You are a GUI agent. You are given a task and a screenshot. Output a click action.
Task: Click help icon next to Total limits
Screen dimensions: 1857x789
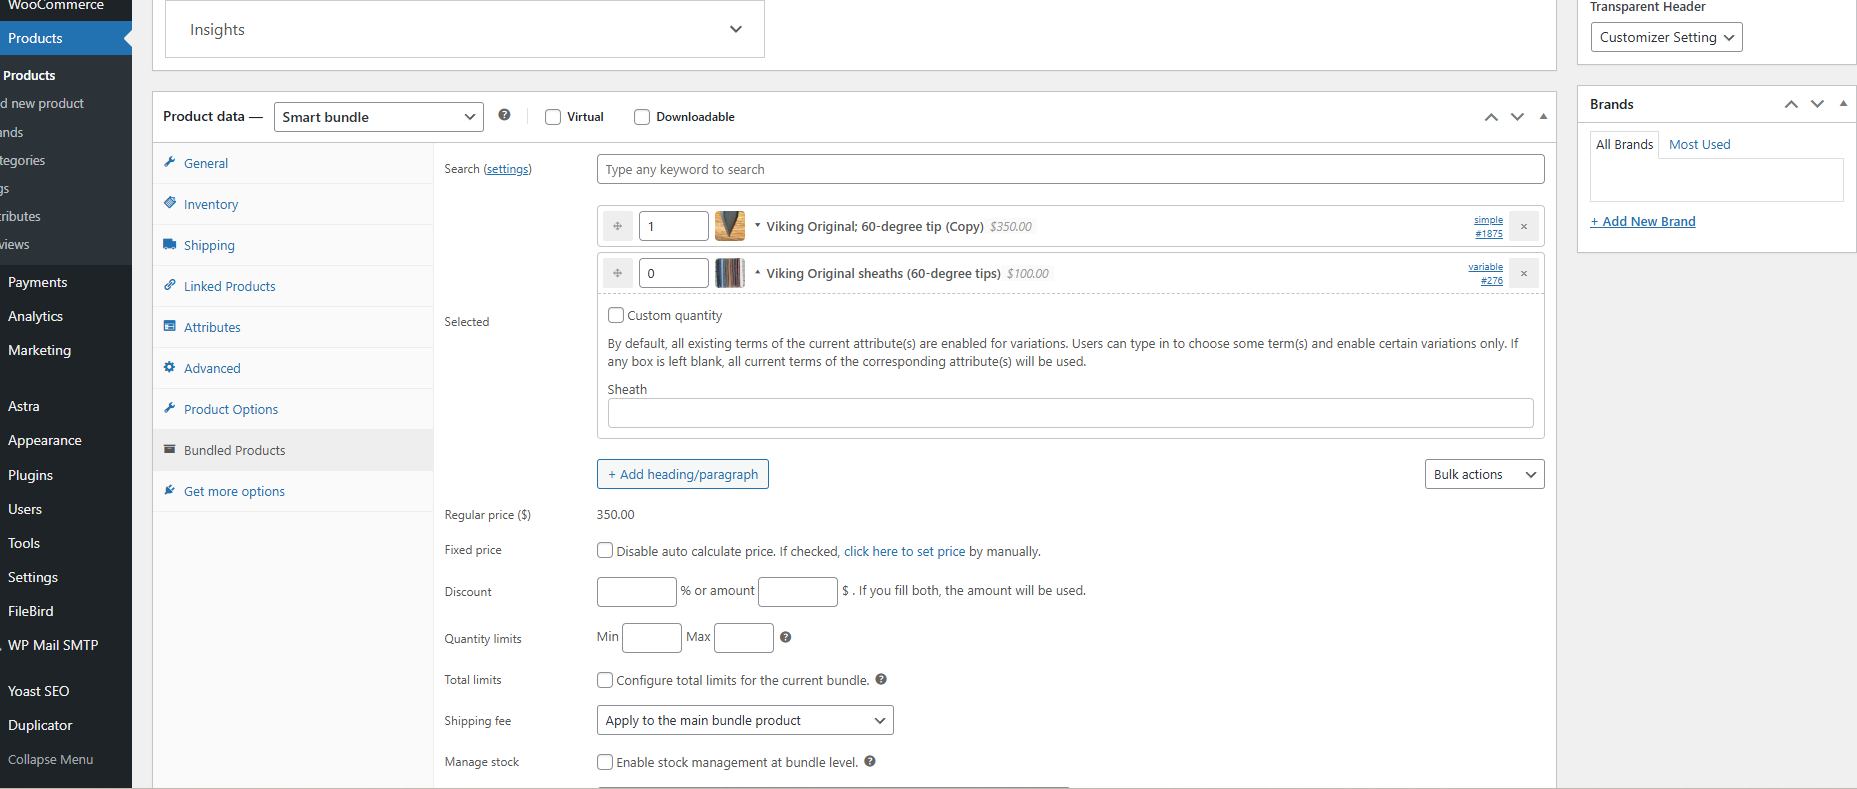pos(881,679)
